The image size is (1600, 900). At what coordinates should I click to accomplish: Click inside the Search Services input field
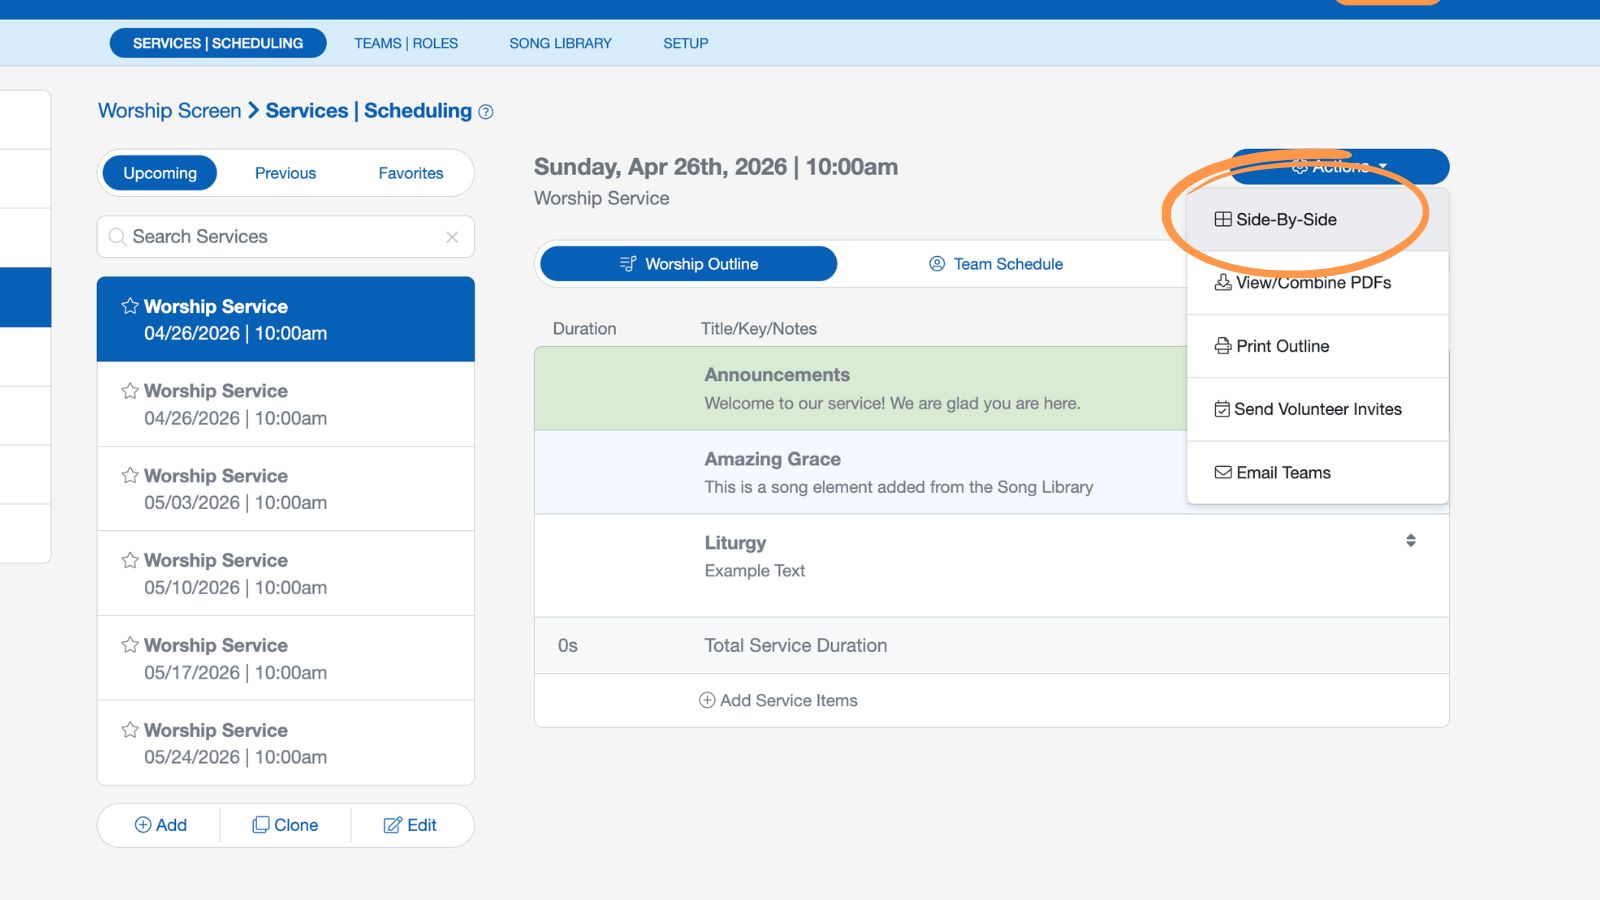tap(280, 237)
